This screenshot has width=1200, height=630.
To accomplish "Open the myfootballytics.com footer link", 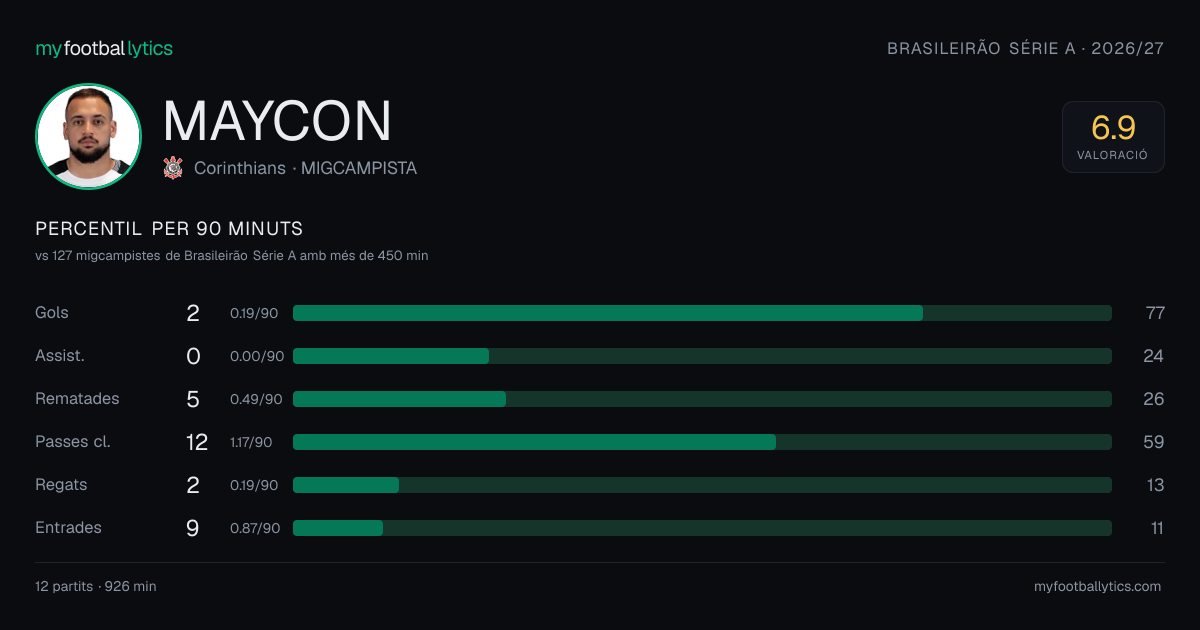I will [x=1097, y=586].
